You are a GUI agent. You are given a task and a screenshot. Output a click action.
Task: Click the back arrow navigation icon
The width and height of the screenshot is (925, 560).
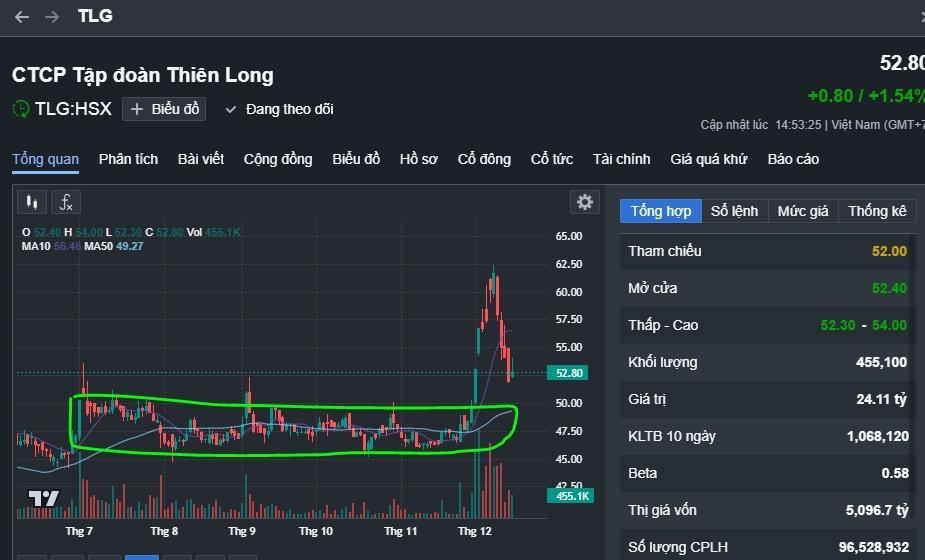click(22, 17)
